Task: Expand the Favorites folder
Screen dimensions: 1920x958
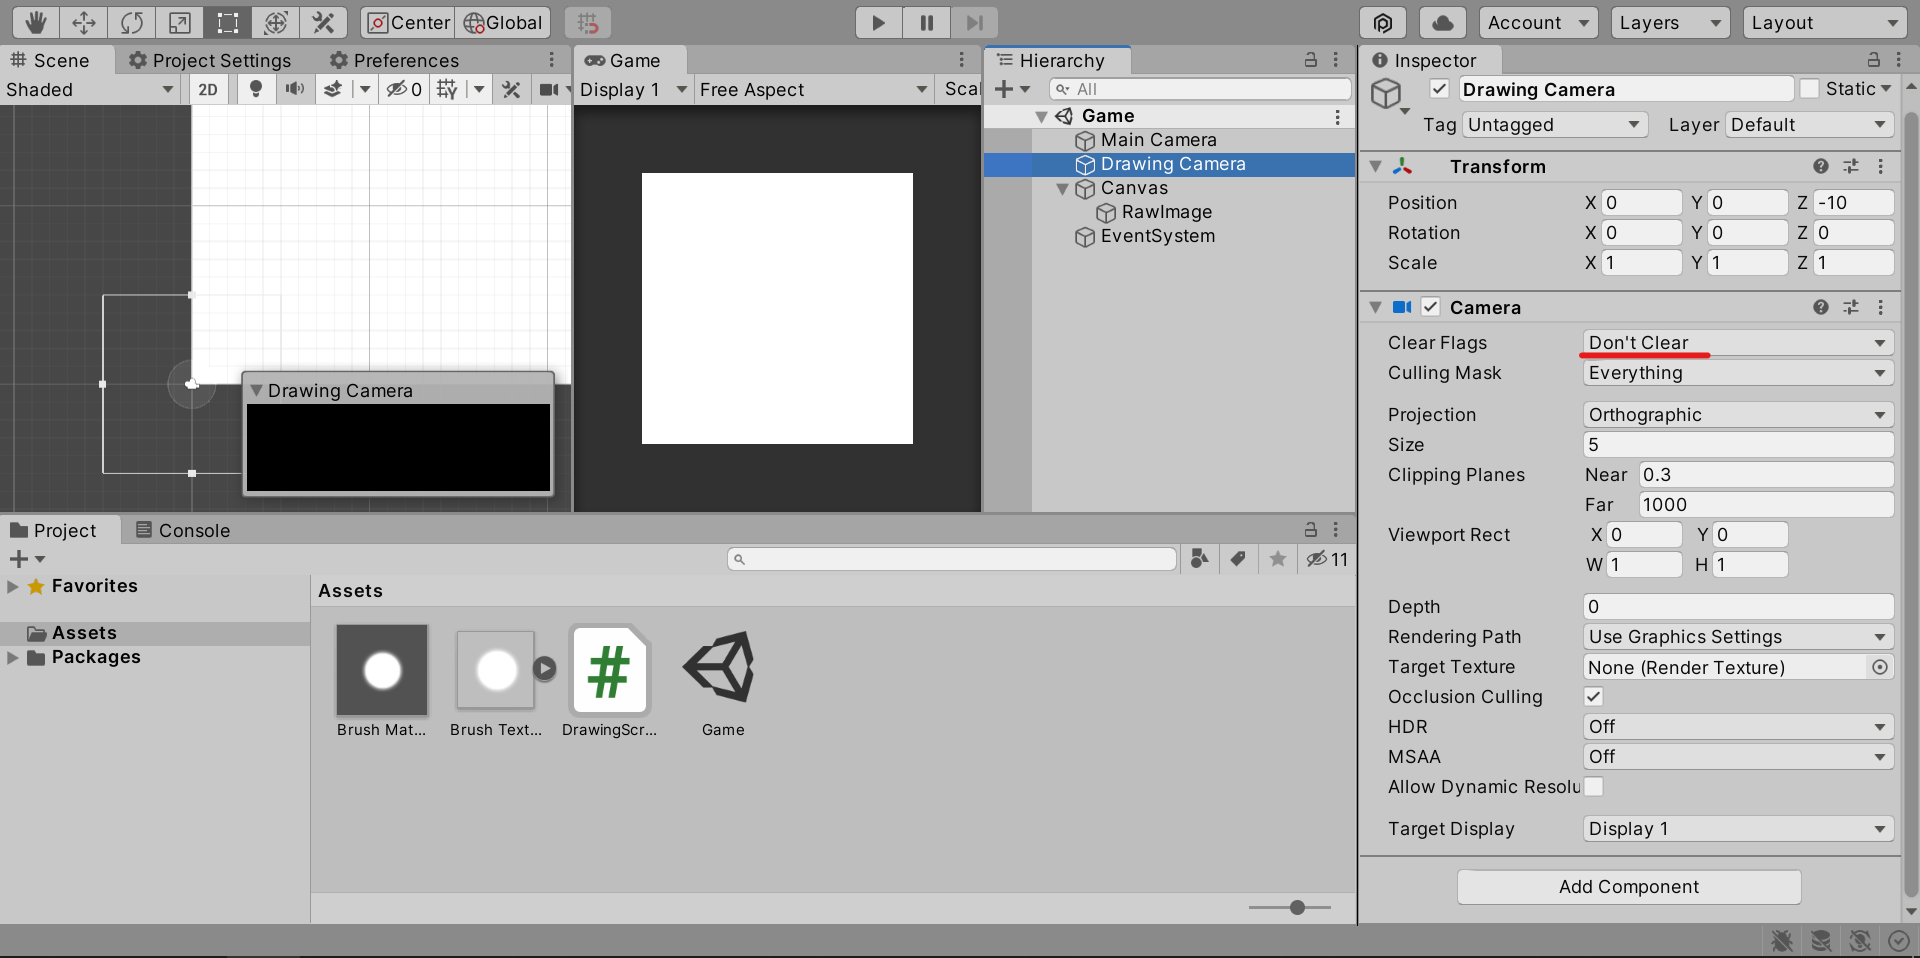Action: [13, 586]
